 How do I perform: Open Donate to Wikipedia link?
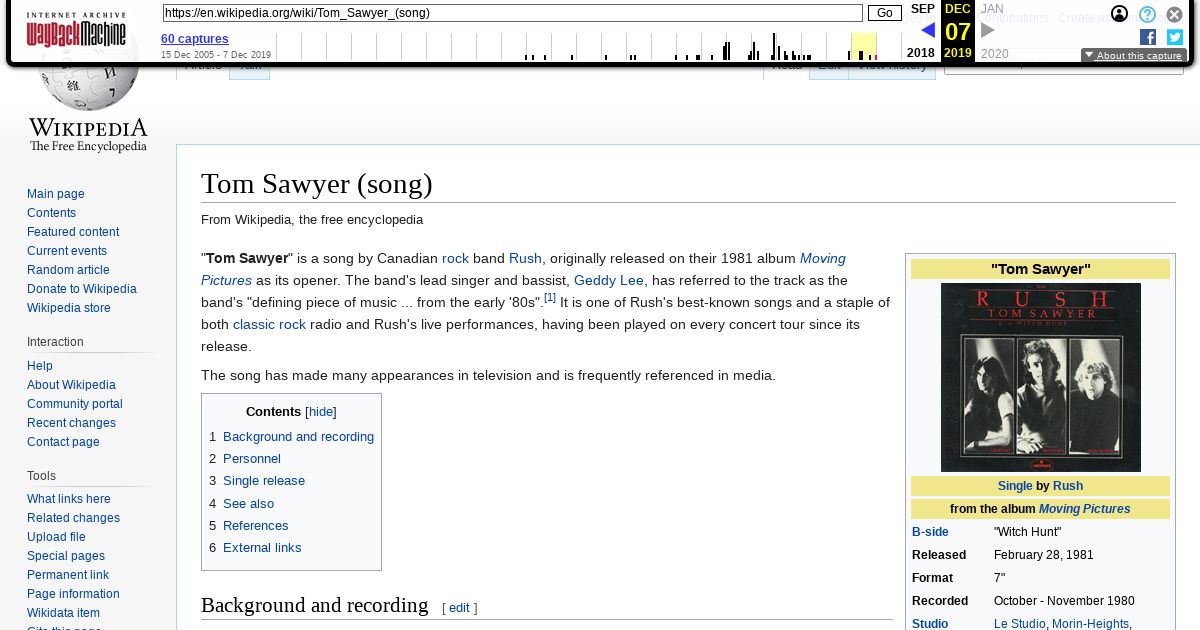[82, 289]
